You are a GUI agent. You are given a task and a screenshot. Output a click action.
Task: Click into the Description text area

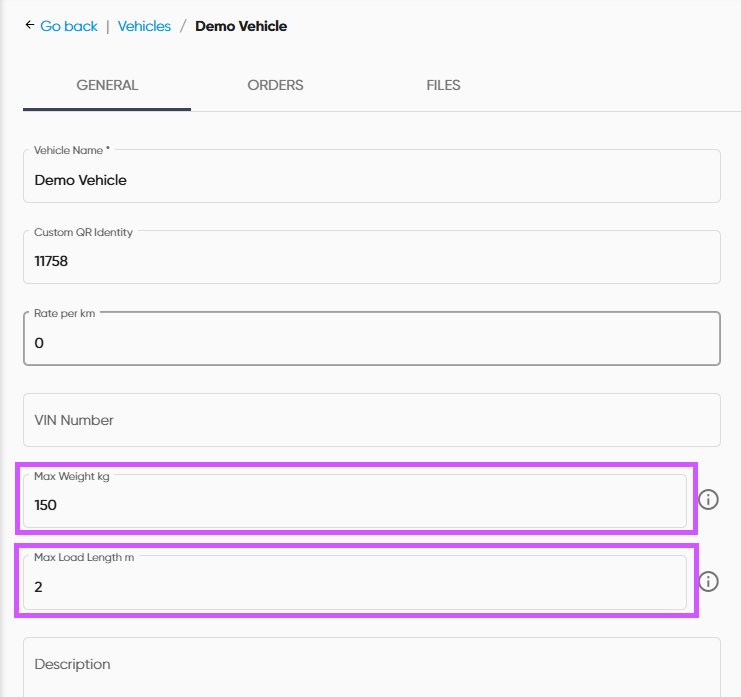click(x=371, y=665)
